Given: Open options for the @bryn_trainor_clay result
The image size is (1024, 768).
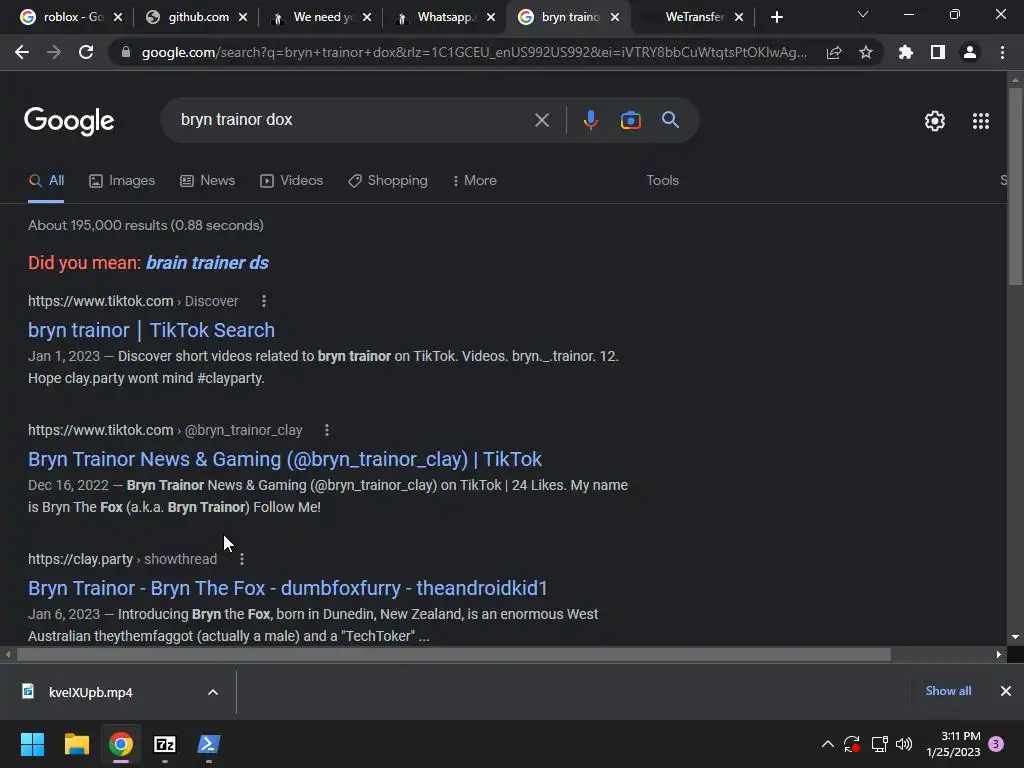Looking at the screenshot, I should (327, 430).
